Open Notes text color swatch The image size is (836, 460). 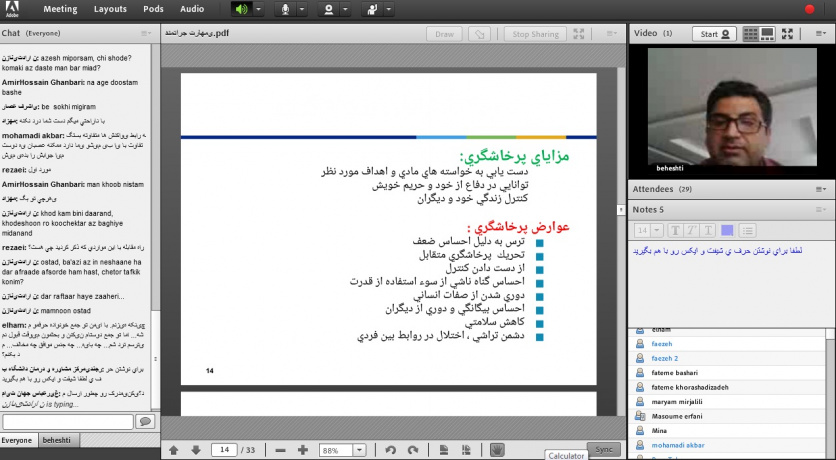(x=727, y=230)
